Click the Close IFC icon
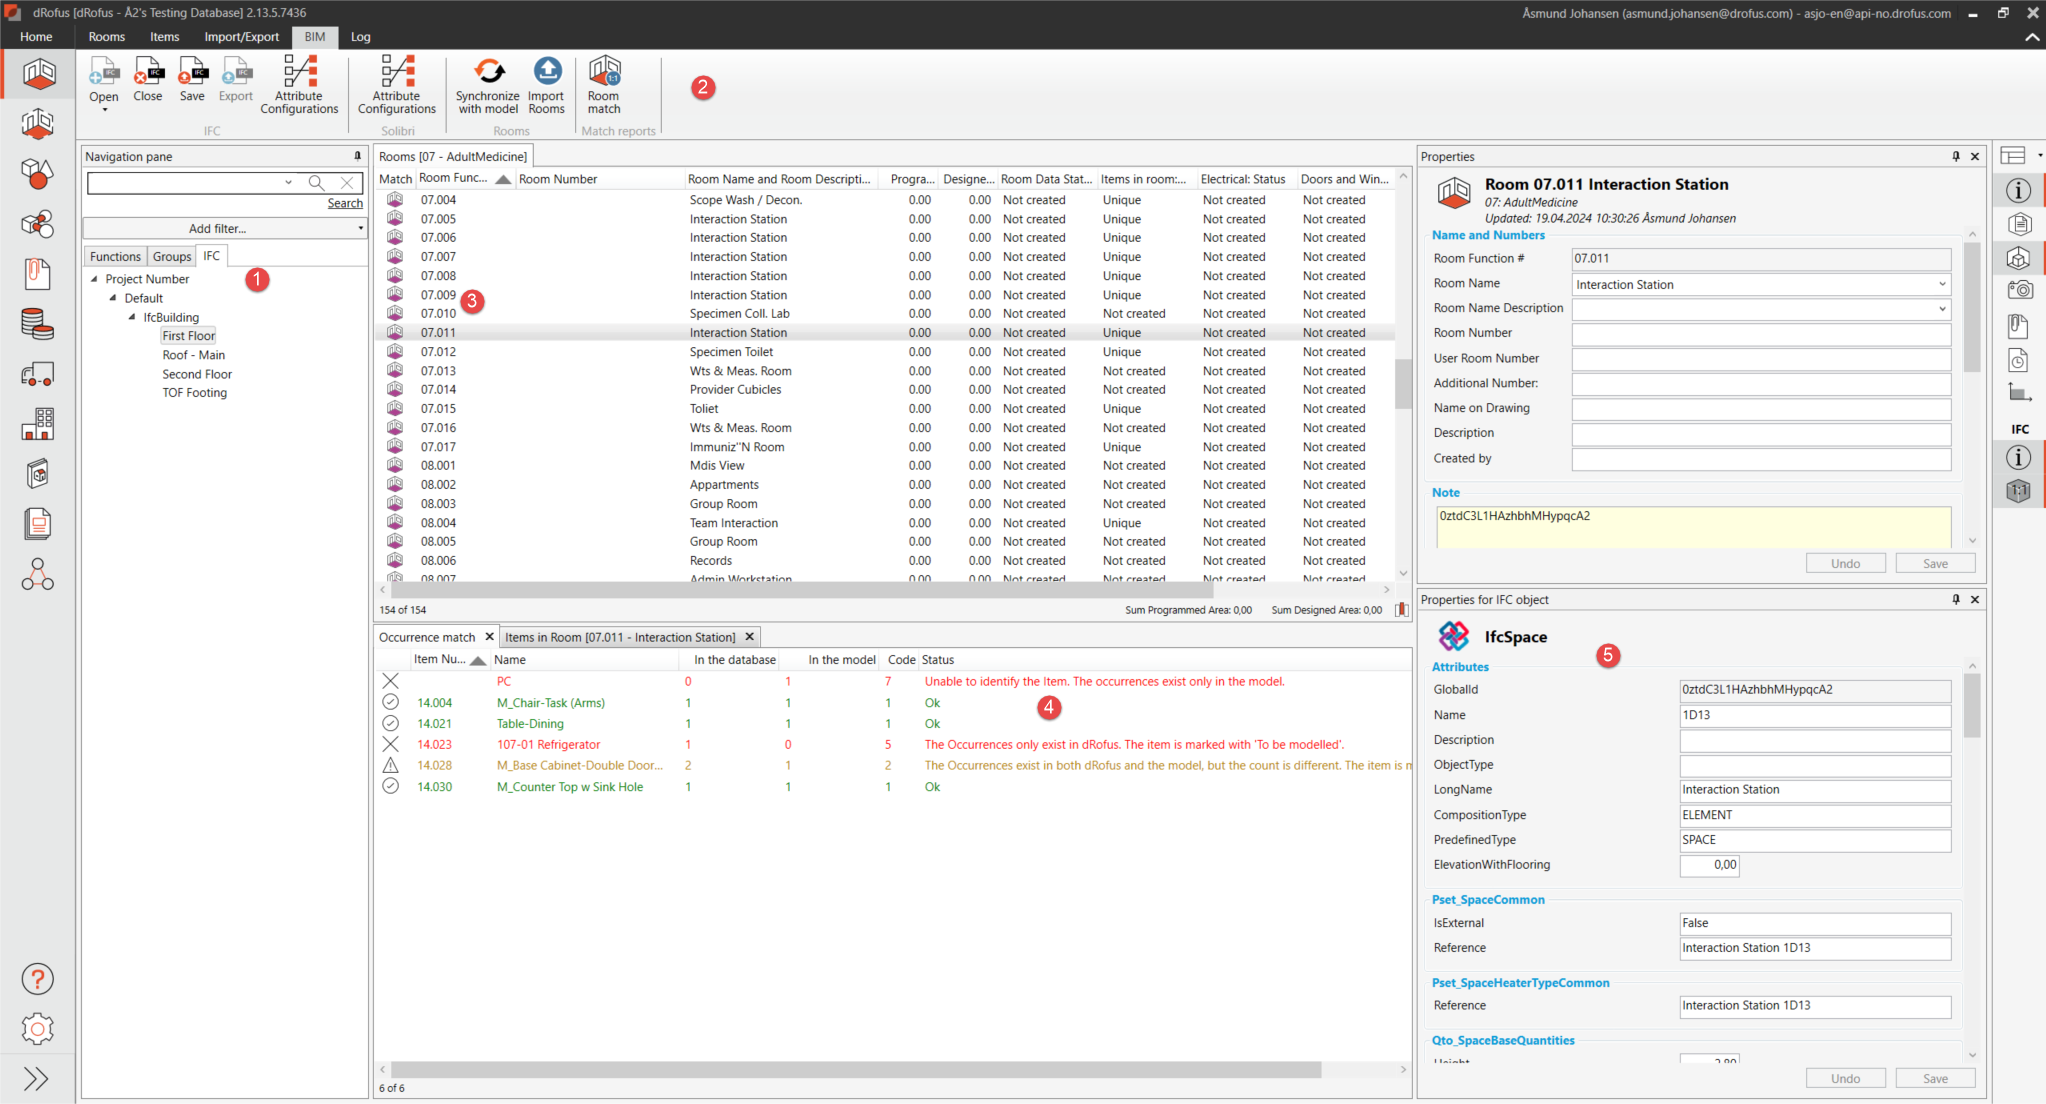The width and height of the screenshot is (2046, 1104). click(148, 72)
